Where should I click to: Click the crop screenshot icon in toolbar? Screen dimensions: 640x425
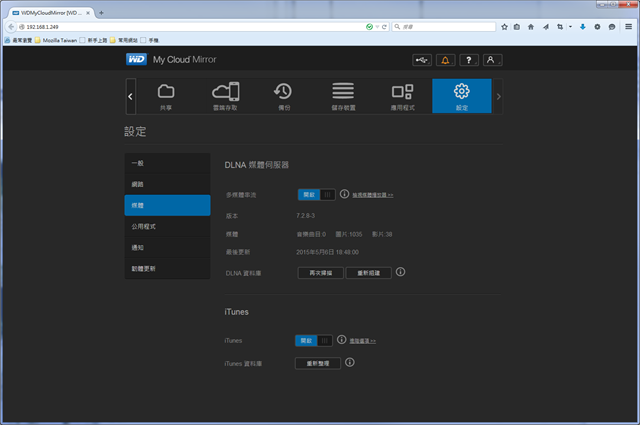point(560,27)
